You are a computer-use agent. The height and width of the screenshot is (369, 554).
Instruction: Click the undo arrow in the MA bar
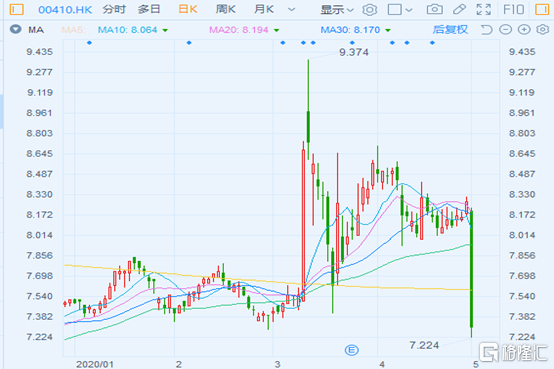coord(487,30)
